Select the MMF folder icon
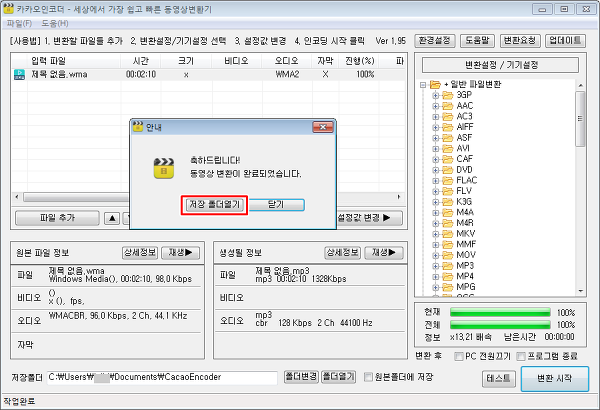This screenshot has width=600, height=410. pos(447,245)
